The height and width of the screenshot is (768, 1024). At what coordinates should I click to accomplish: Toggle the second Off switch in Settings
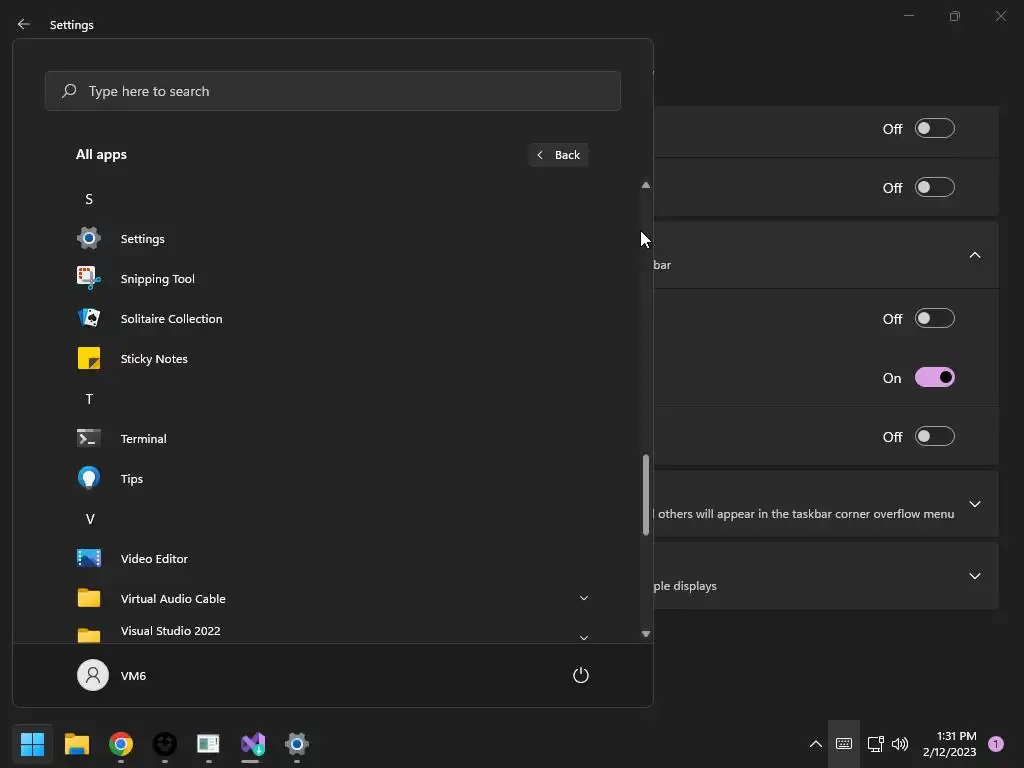click(x=935, y=187)
